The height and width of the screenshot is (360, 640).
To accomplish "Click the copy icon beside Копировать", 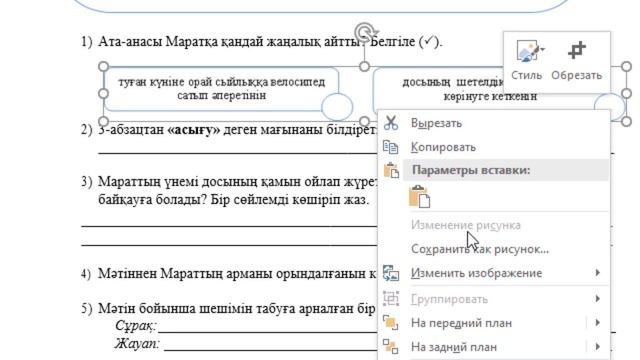I will click(391, 147).
